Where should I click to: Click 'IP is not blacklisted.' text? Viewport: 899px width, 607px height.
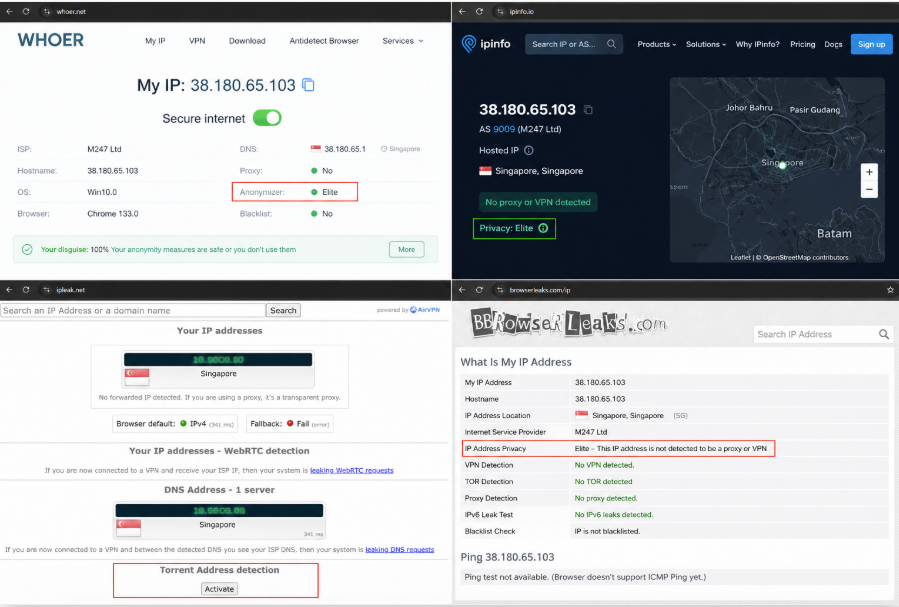(x=607, y=531)
